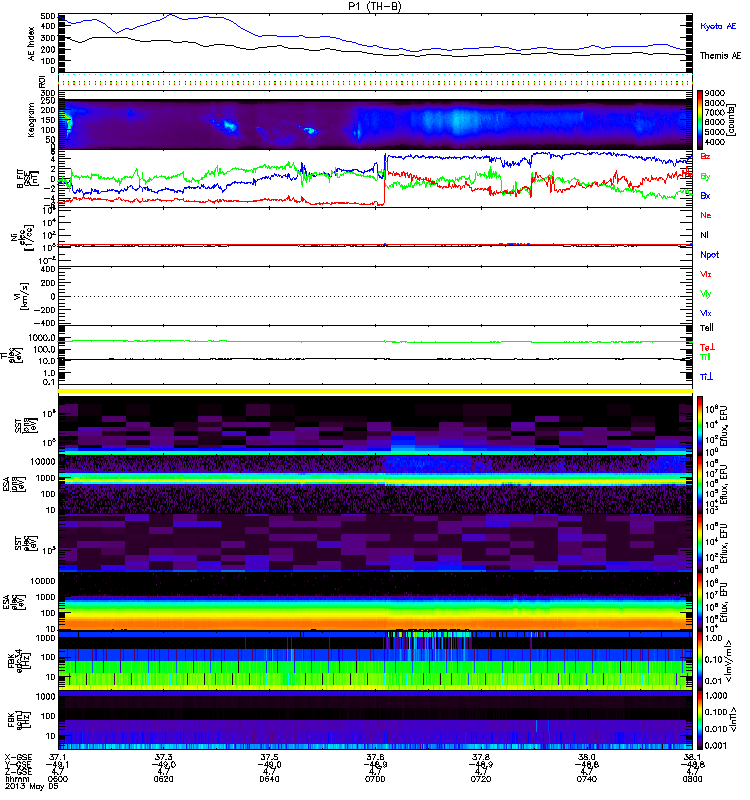750x800 pixels.
Task: Select the keogram counts color bar
Action: tap(700, 120)
